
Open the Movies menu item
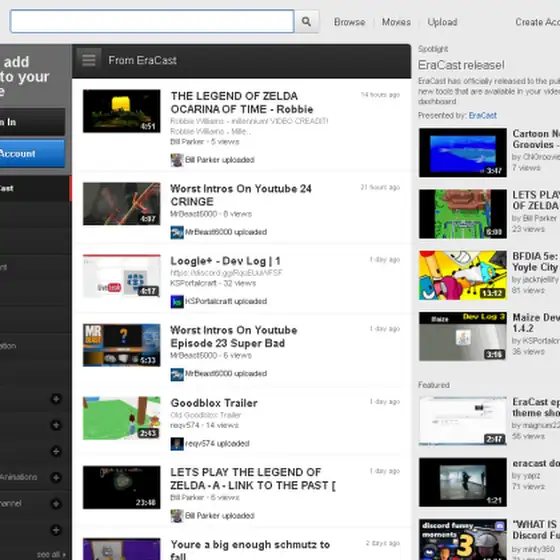tap(396, 22)
